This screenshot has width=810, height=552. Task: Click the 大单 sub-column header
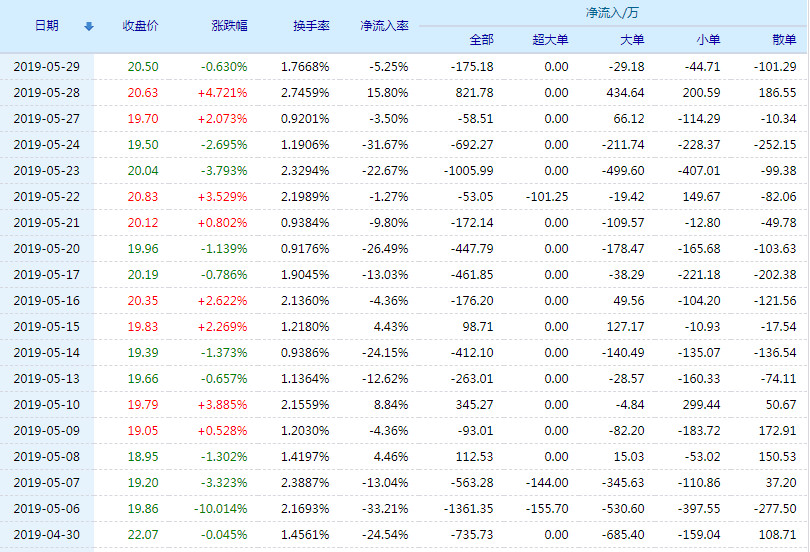tap(632, 40)
